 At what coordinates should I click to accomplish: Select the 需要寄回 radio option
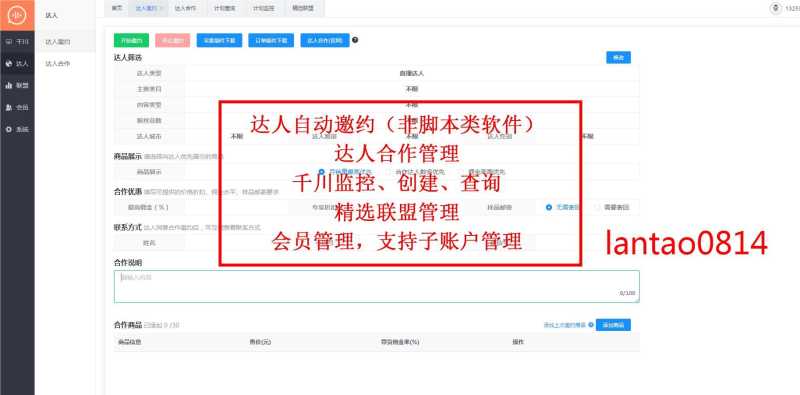click(597, 208)
